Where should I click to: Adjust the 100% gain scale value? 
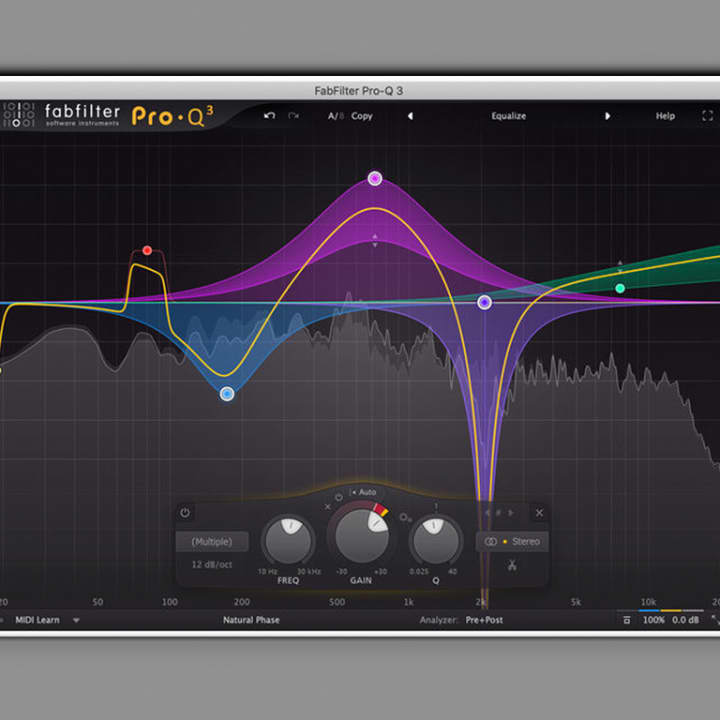click(653, 620)
